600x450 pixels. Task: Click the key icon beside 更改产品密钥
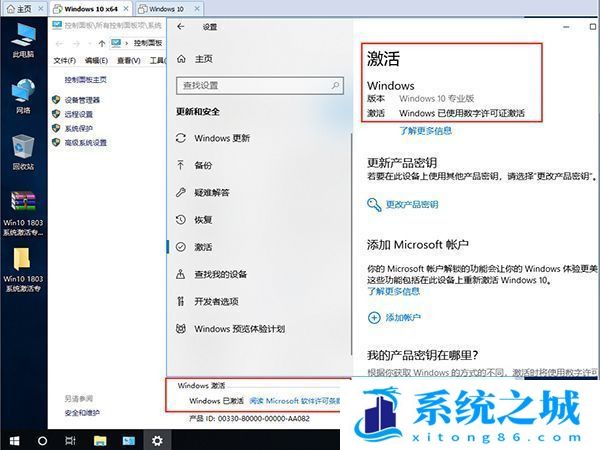pyautogui.click(x=374, y=204)
